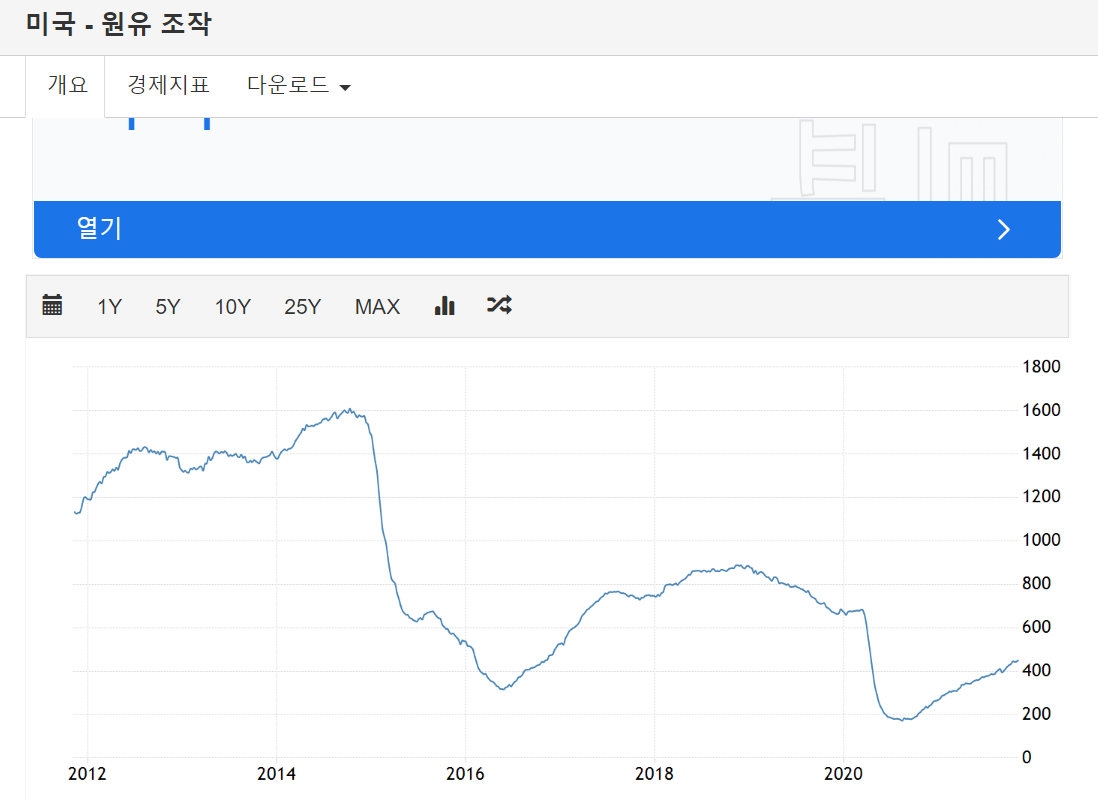Set chart range to 25Y

tap(303, 307)
